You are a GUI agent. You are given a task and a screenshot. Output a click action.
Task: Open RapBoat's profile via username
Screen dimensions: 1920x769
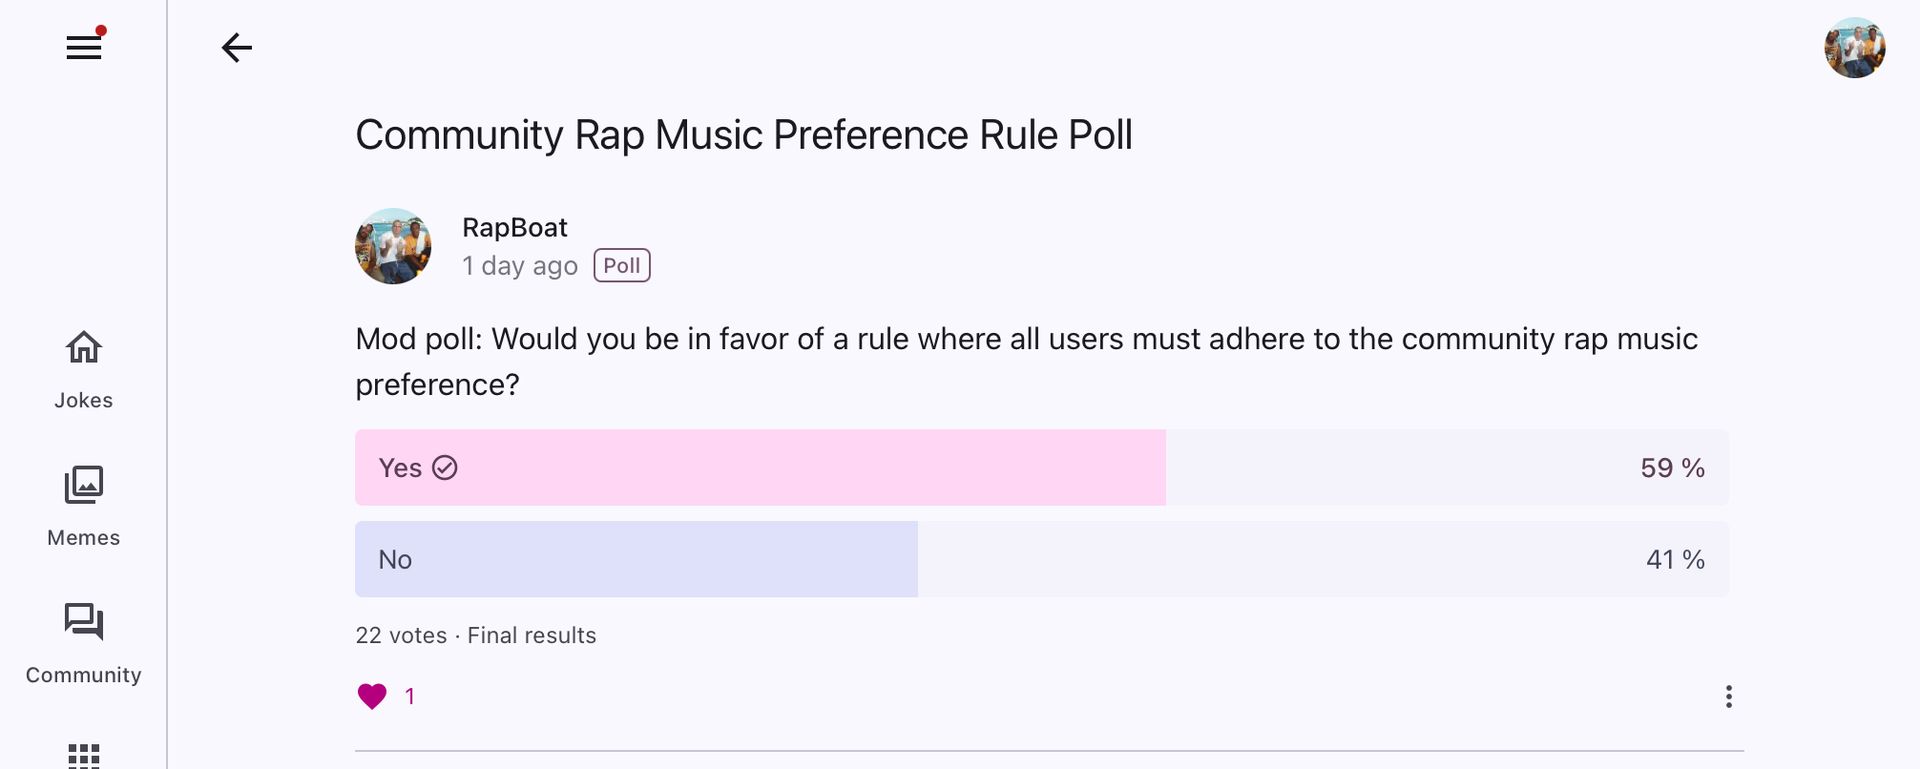pos(515,228)
